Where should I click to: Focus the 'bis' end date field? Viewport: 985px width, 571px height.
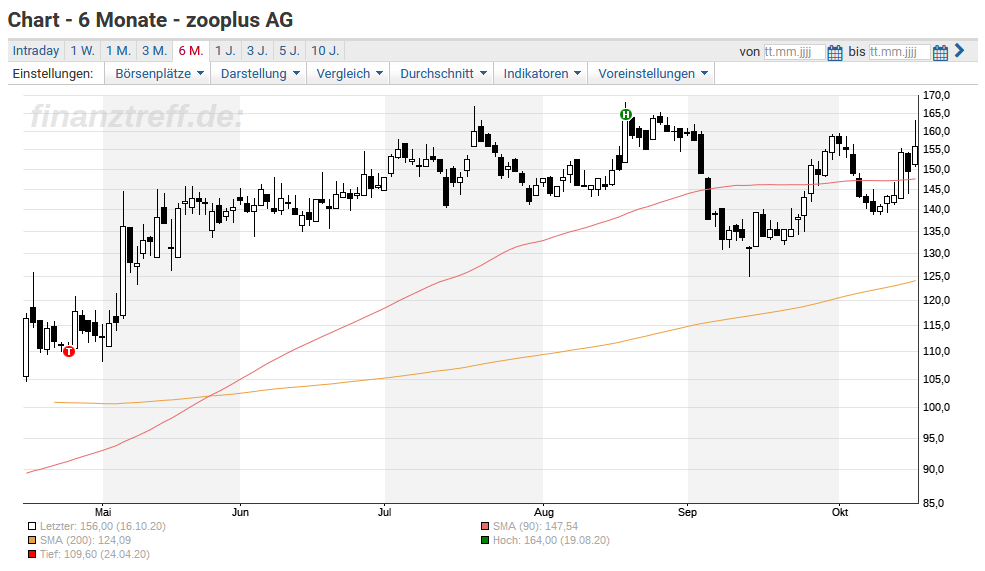point(900,52)
